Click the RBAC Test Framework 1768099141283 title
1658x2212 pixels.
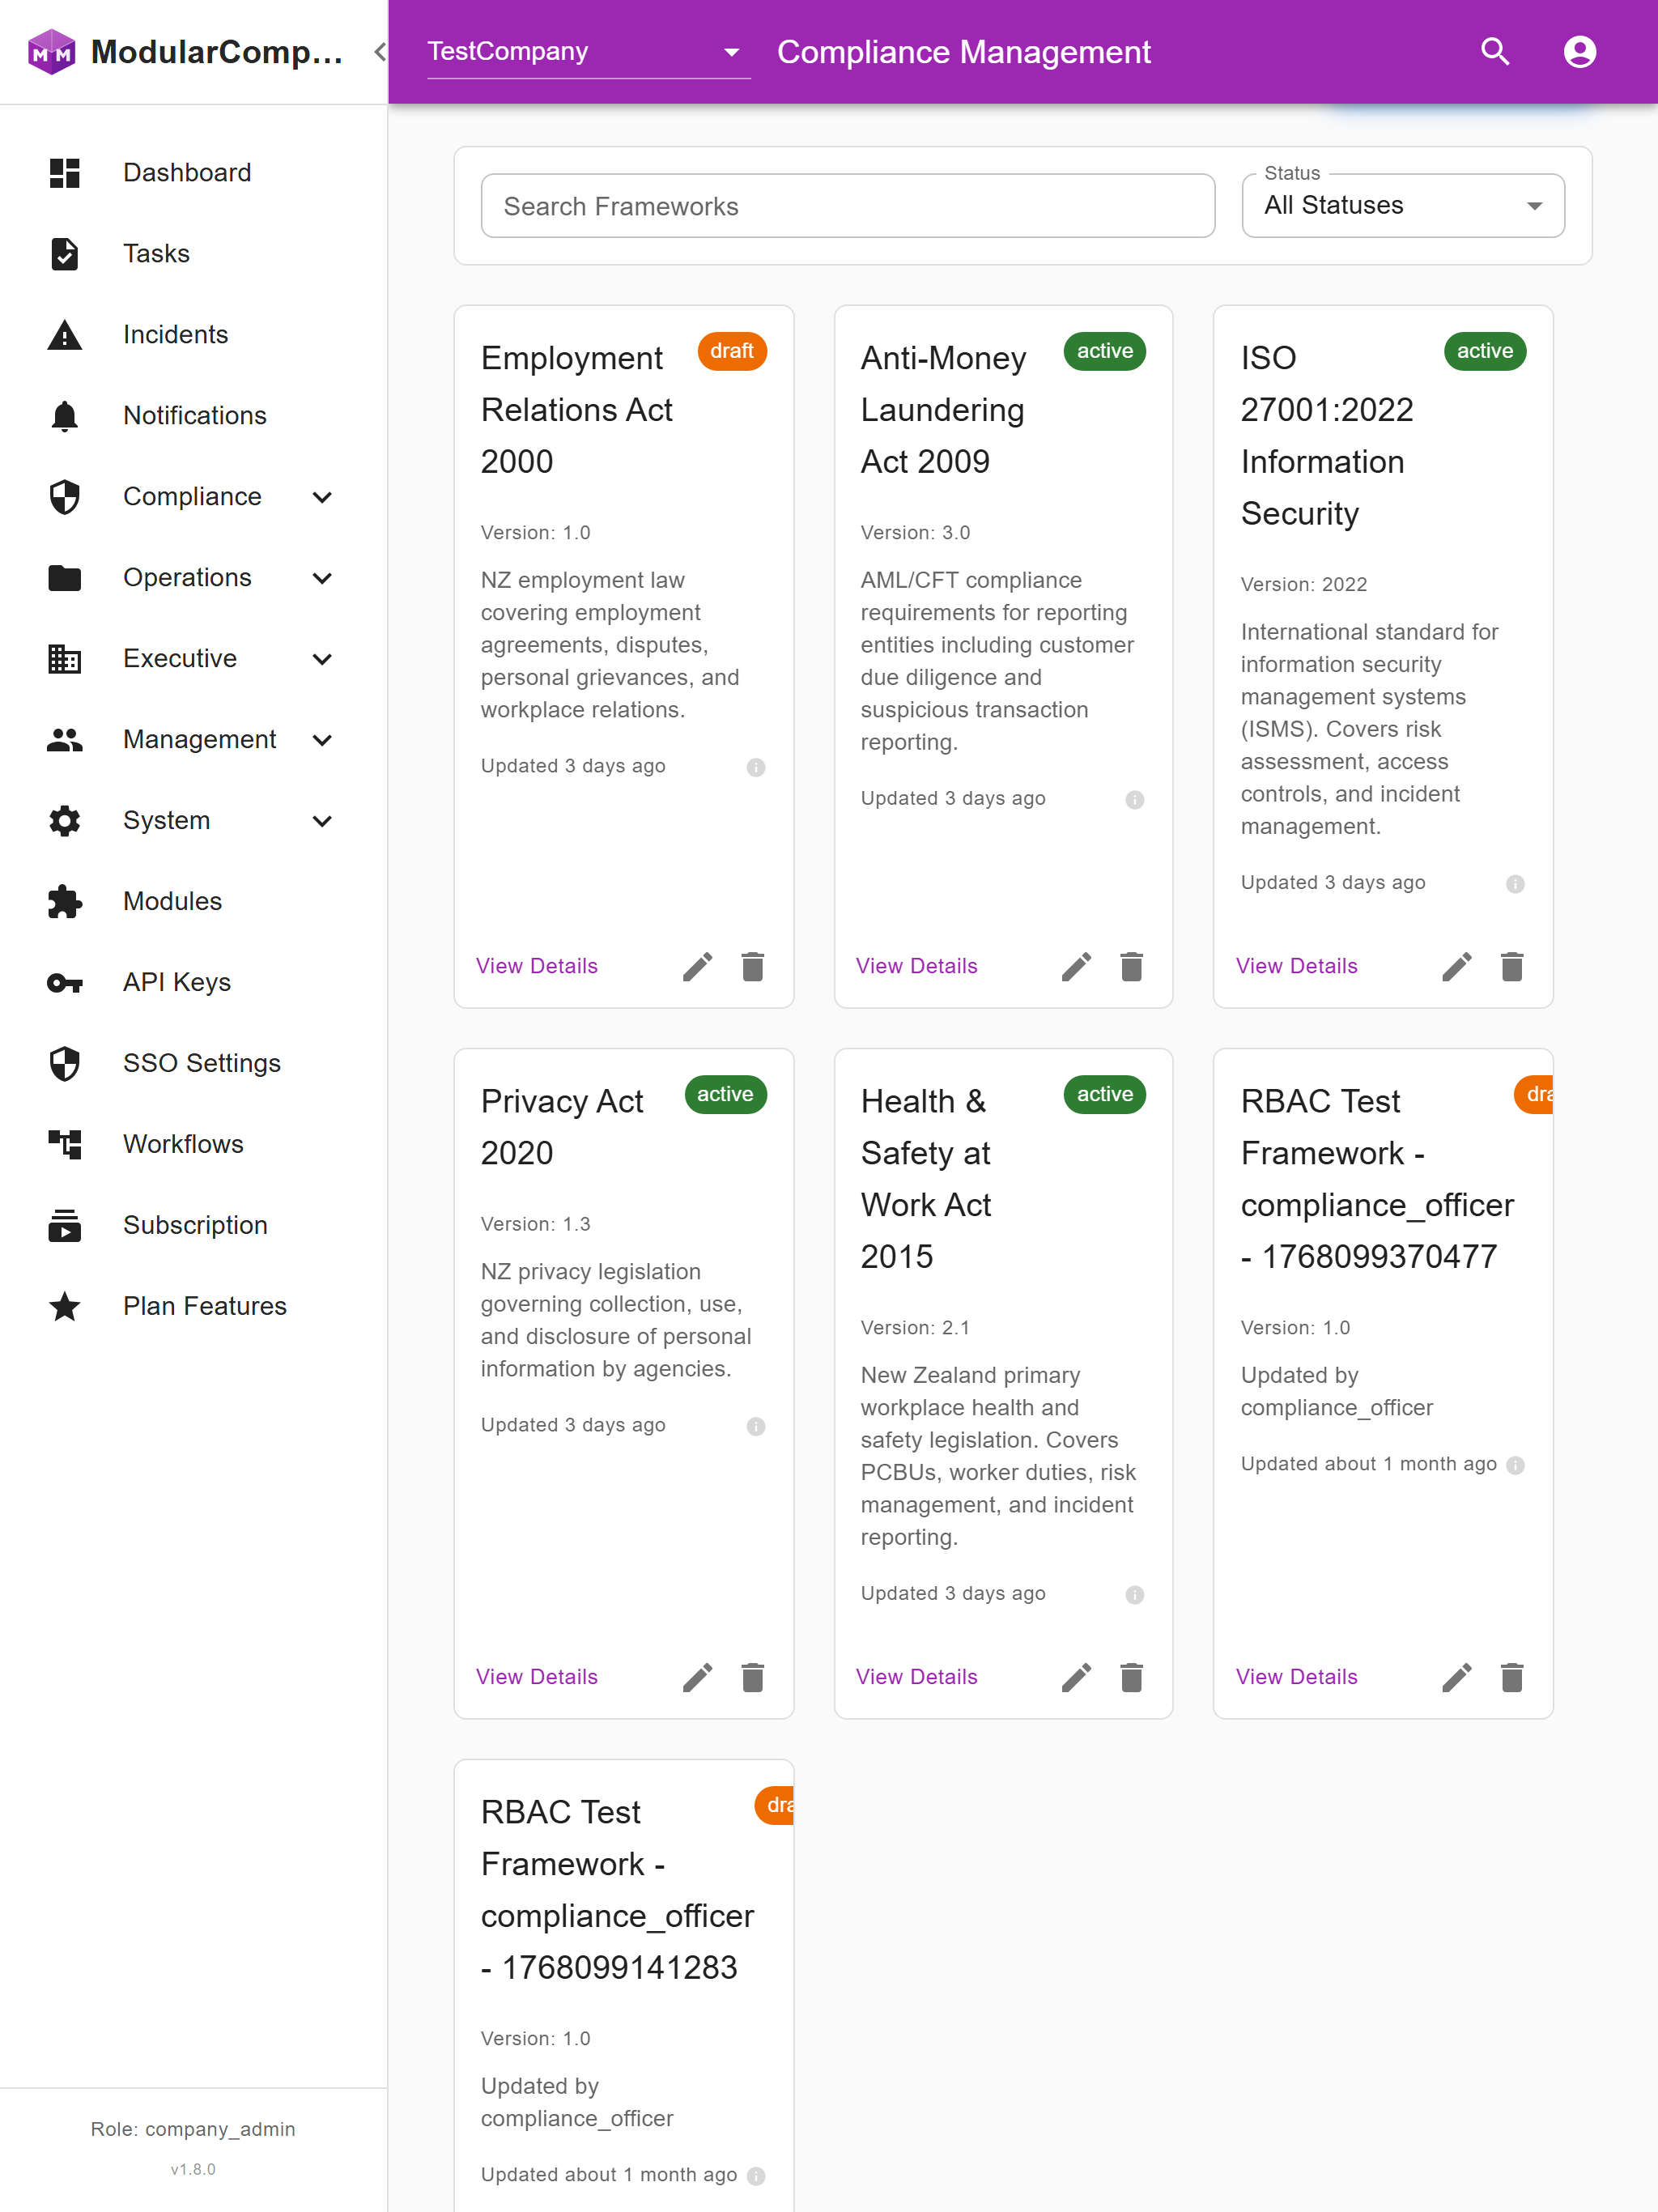617,1890
